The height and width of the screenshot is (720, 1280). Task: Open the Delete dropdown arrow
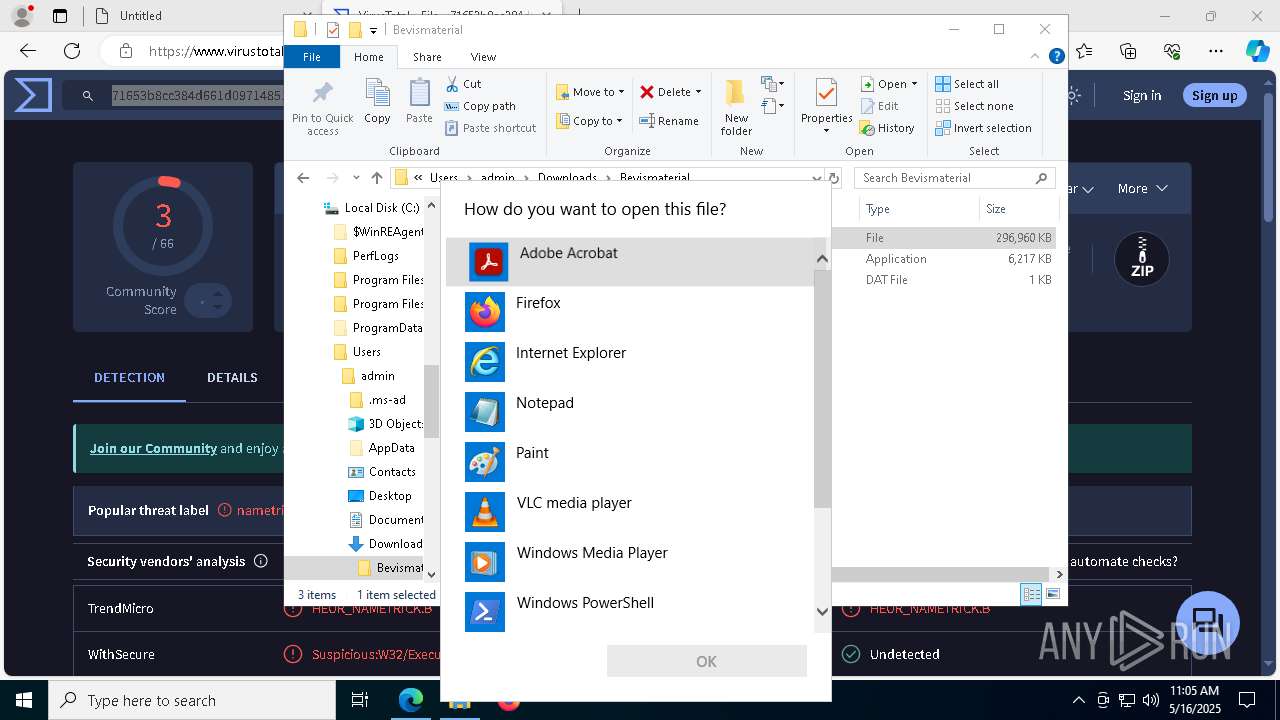click(698, 92)
